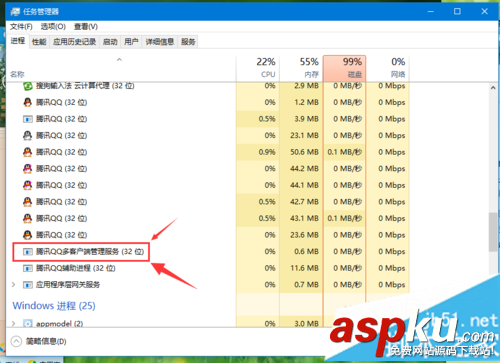Image resolution: width=500 pixels, height=363 pixels.
Task: Select 腾讯QQ辅助进程 (32 位) row
Action: 76,268
